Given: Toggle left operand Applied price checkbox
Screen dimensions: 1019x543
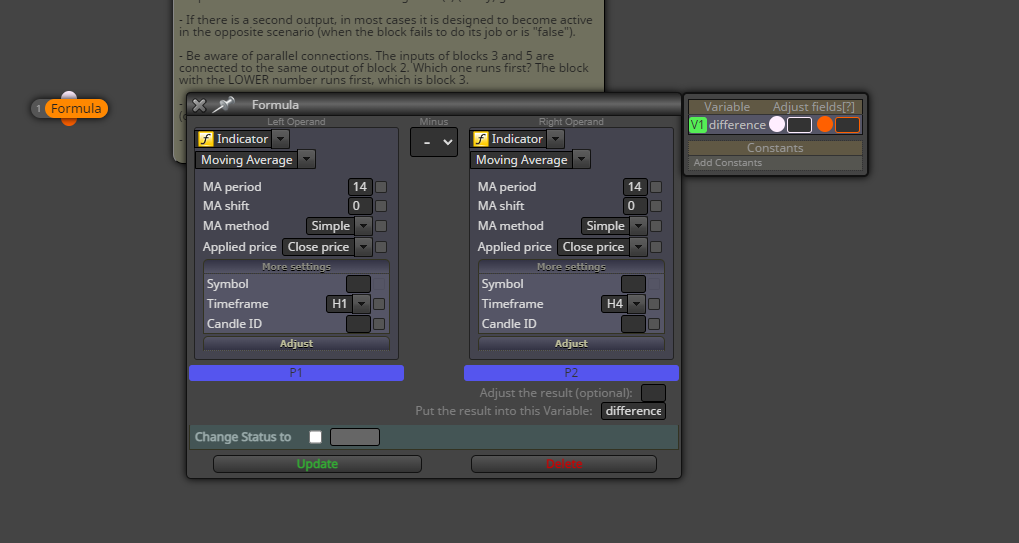Looking at the screenshot, I should coord(381,247).
